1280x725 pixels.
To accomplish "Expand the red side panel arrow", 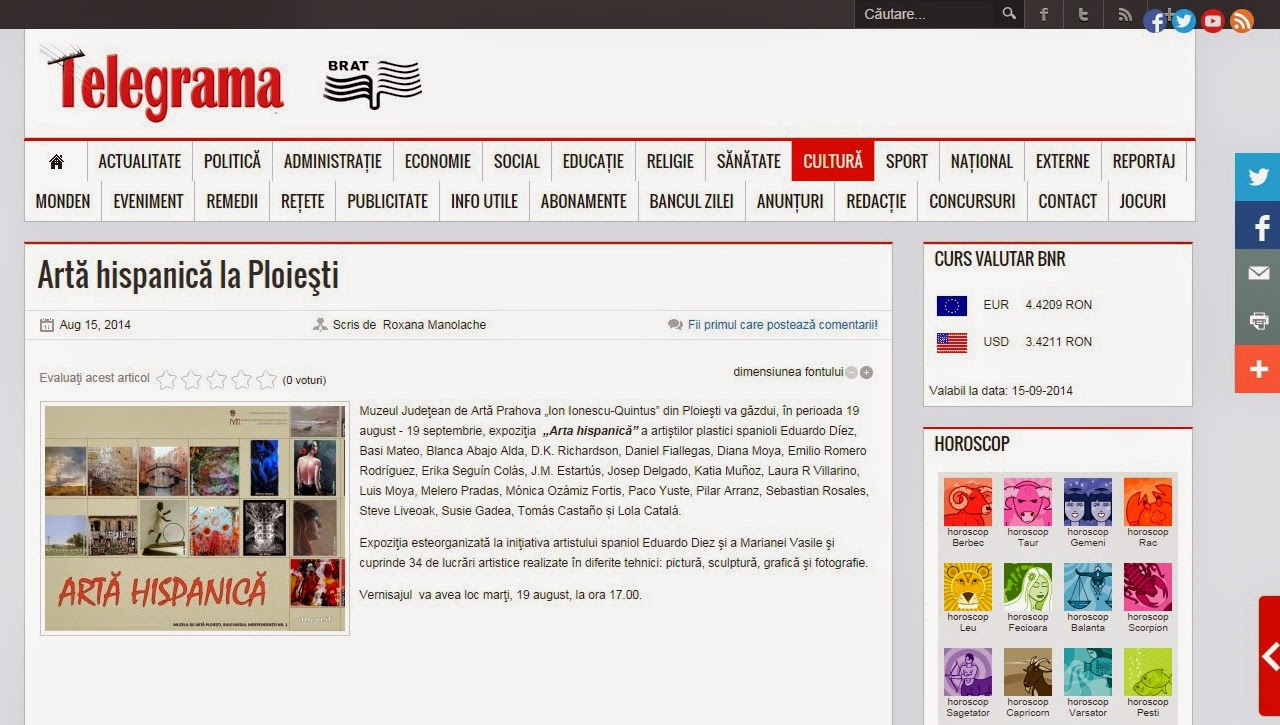I will coord(1270,657).
